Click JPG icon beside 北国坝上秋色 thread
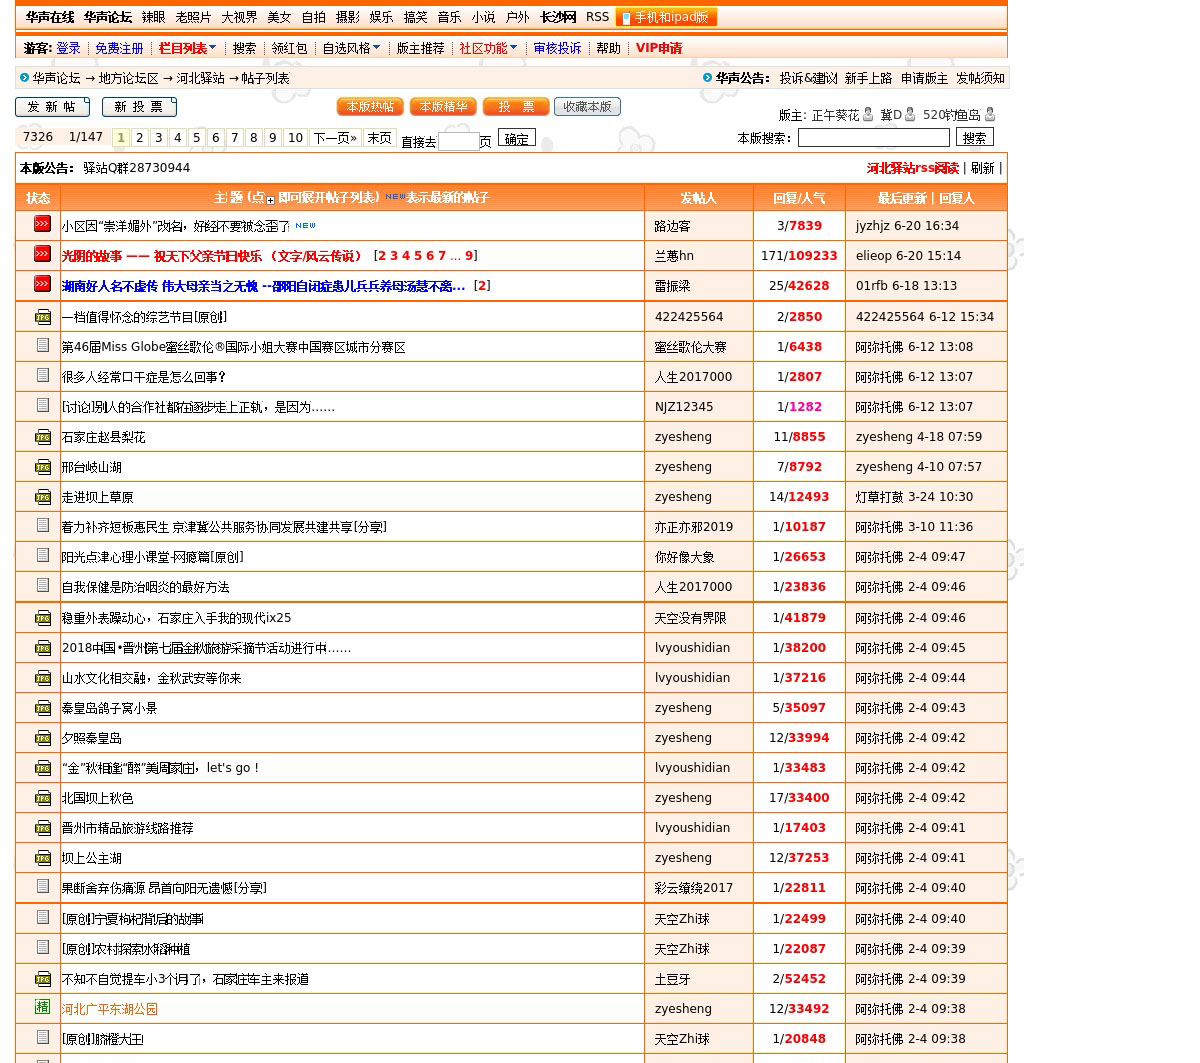This screenshot has height=1063, width=1200. pos(43,798)
